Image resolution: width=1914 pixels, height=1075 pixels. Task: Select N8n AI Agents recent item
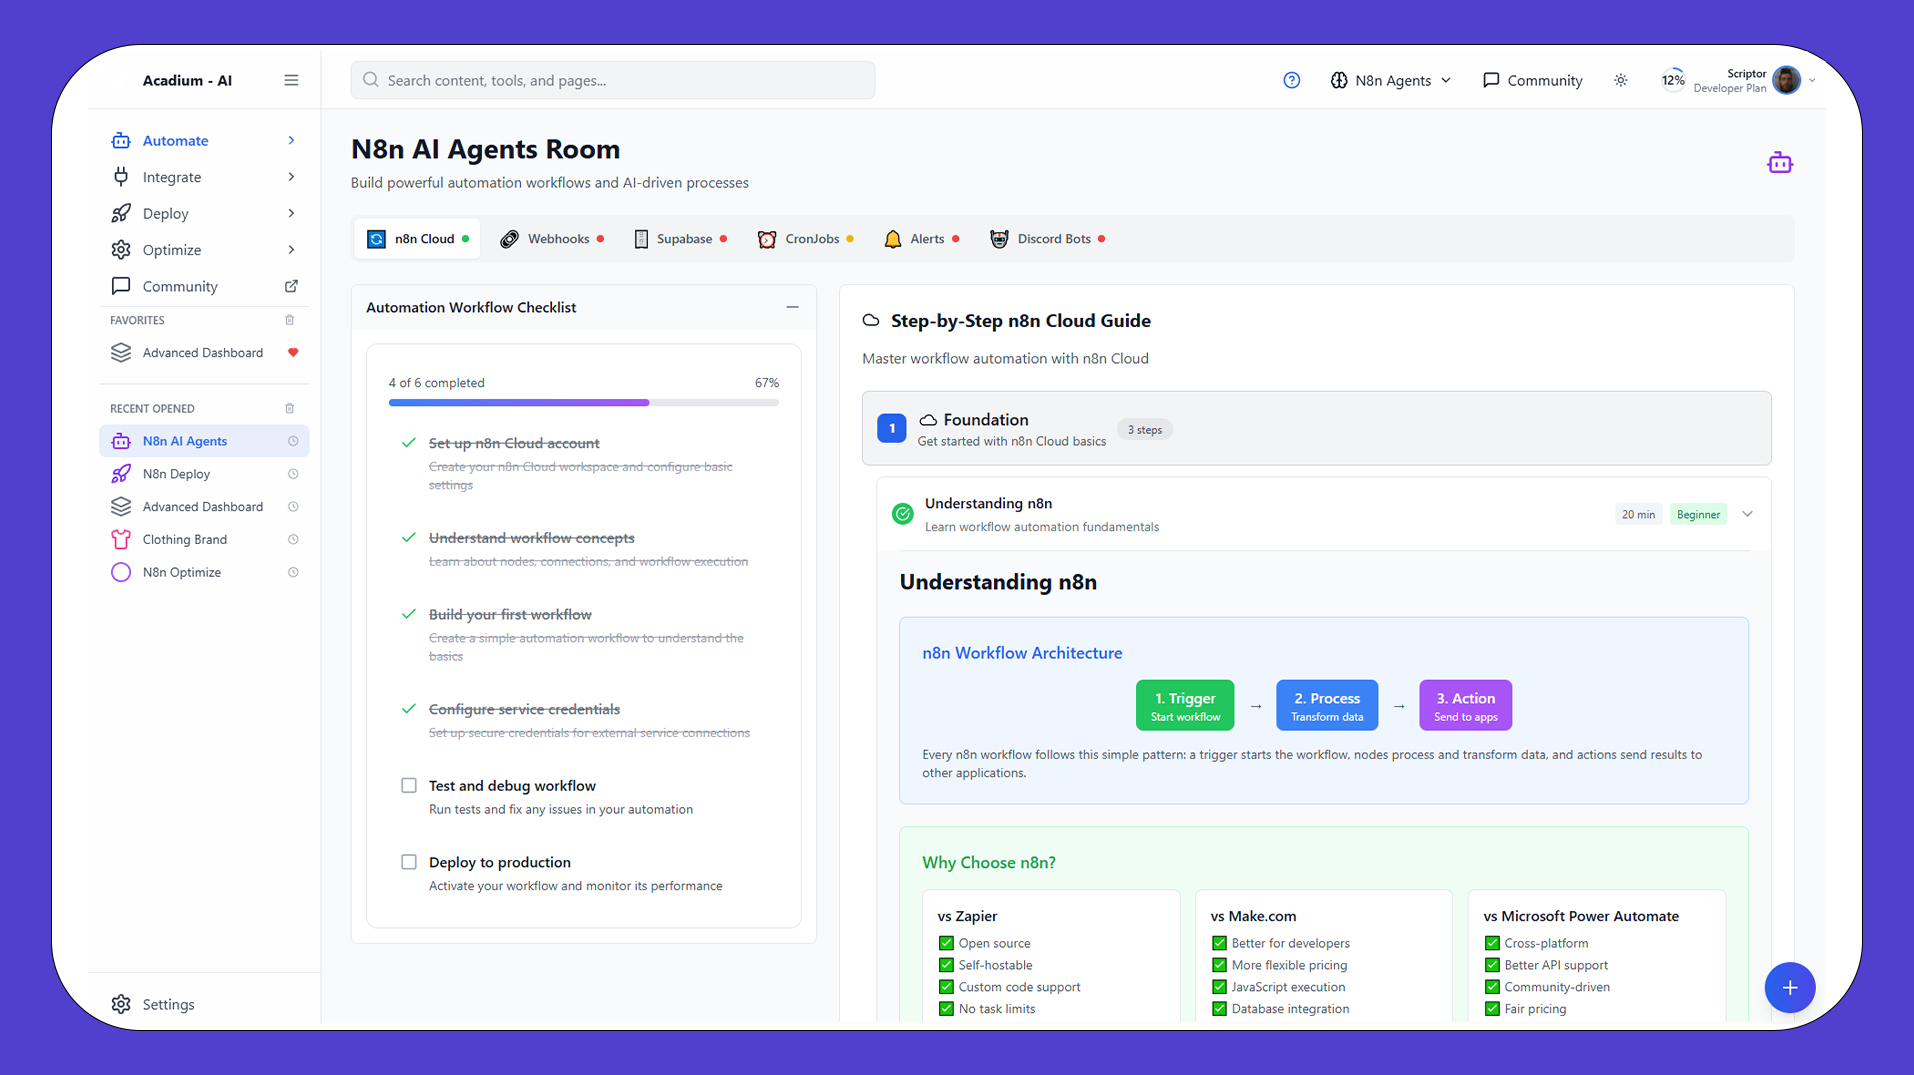(x=204, y=441)
